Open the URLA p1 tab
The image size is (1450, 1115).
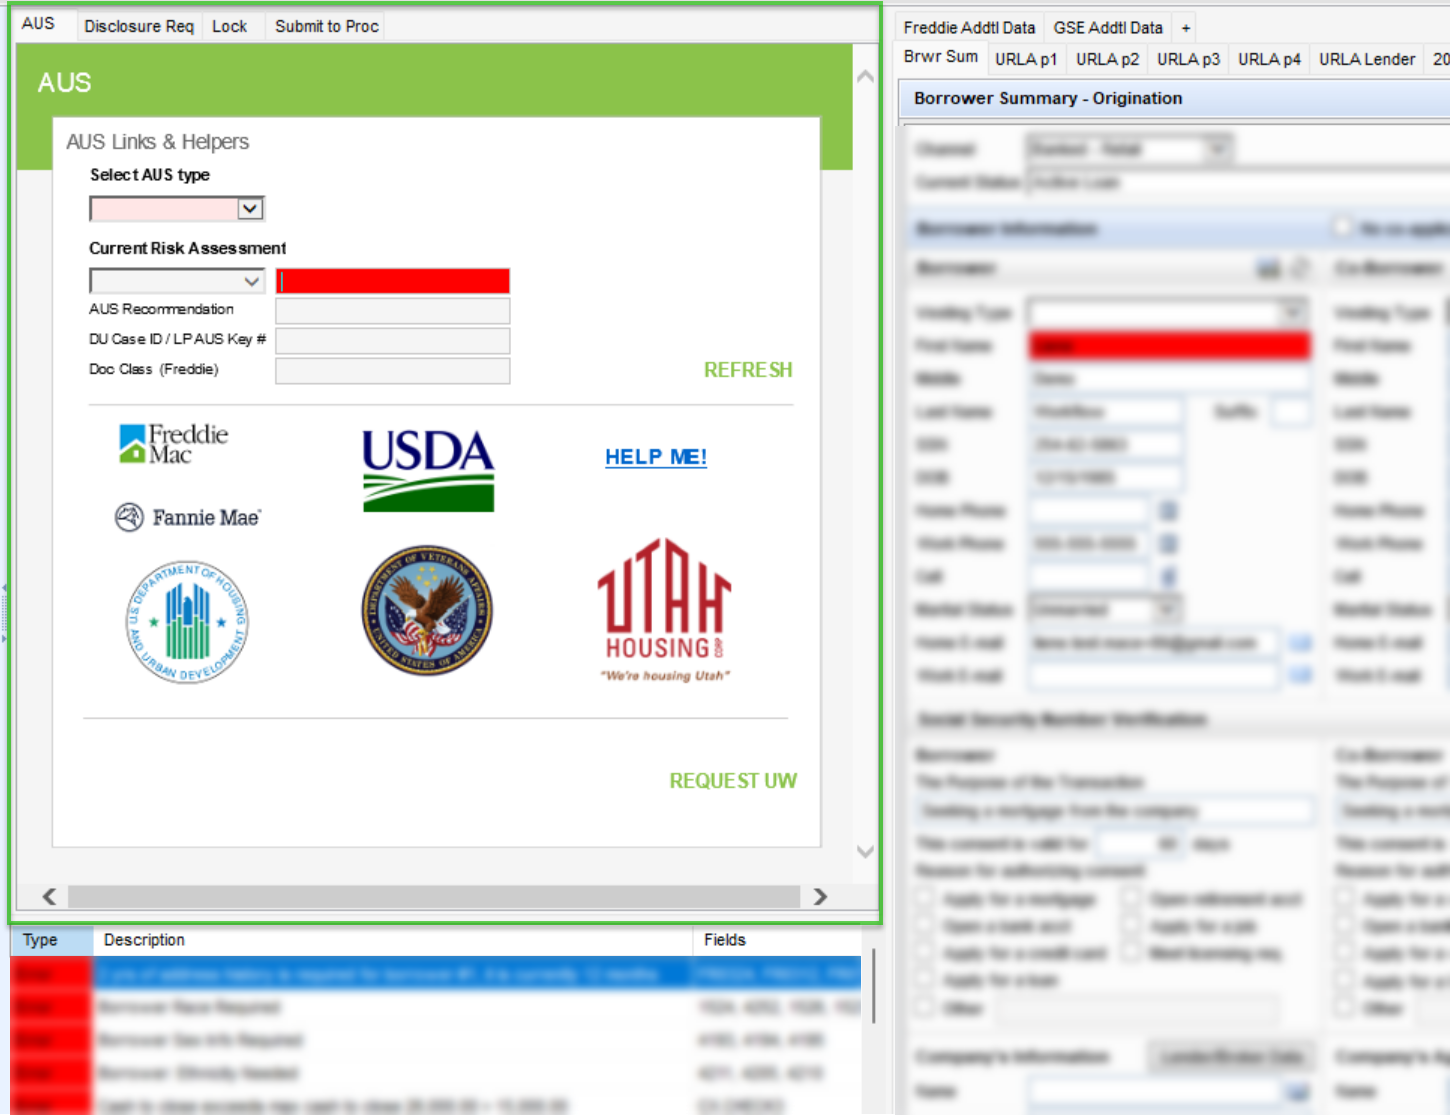(x=1026, y=59)
